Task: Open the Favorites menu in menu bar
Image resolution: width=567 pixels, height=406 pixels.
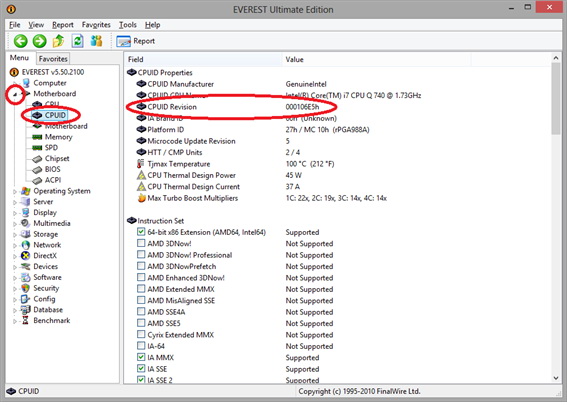Action: click(x=96, y=25)
